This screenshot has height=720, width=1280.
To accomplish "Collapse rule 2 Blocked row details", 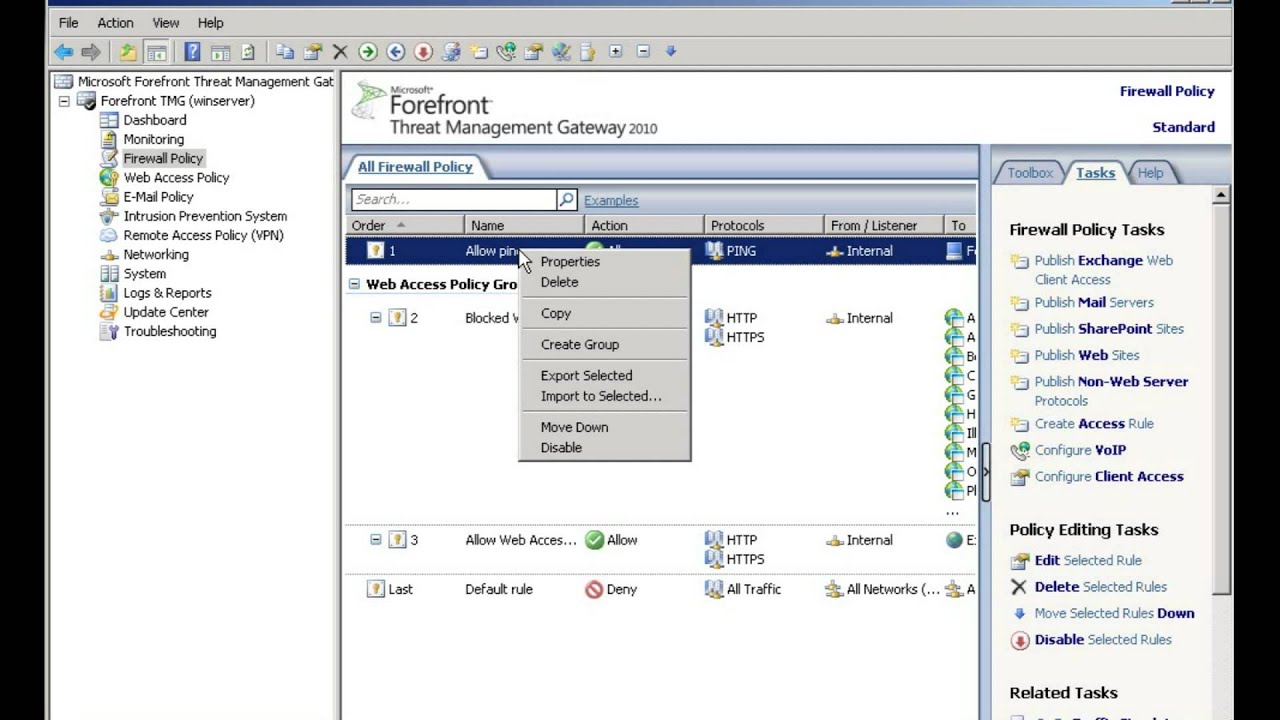I will tap(376, 318).
